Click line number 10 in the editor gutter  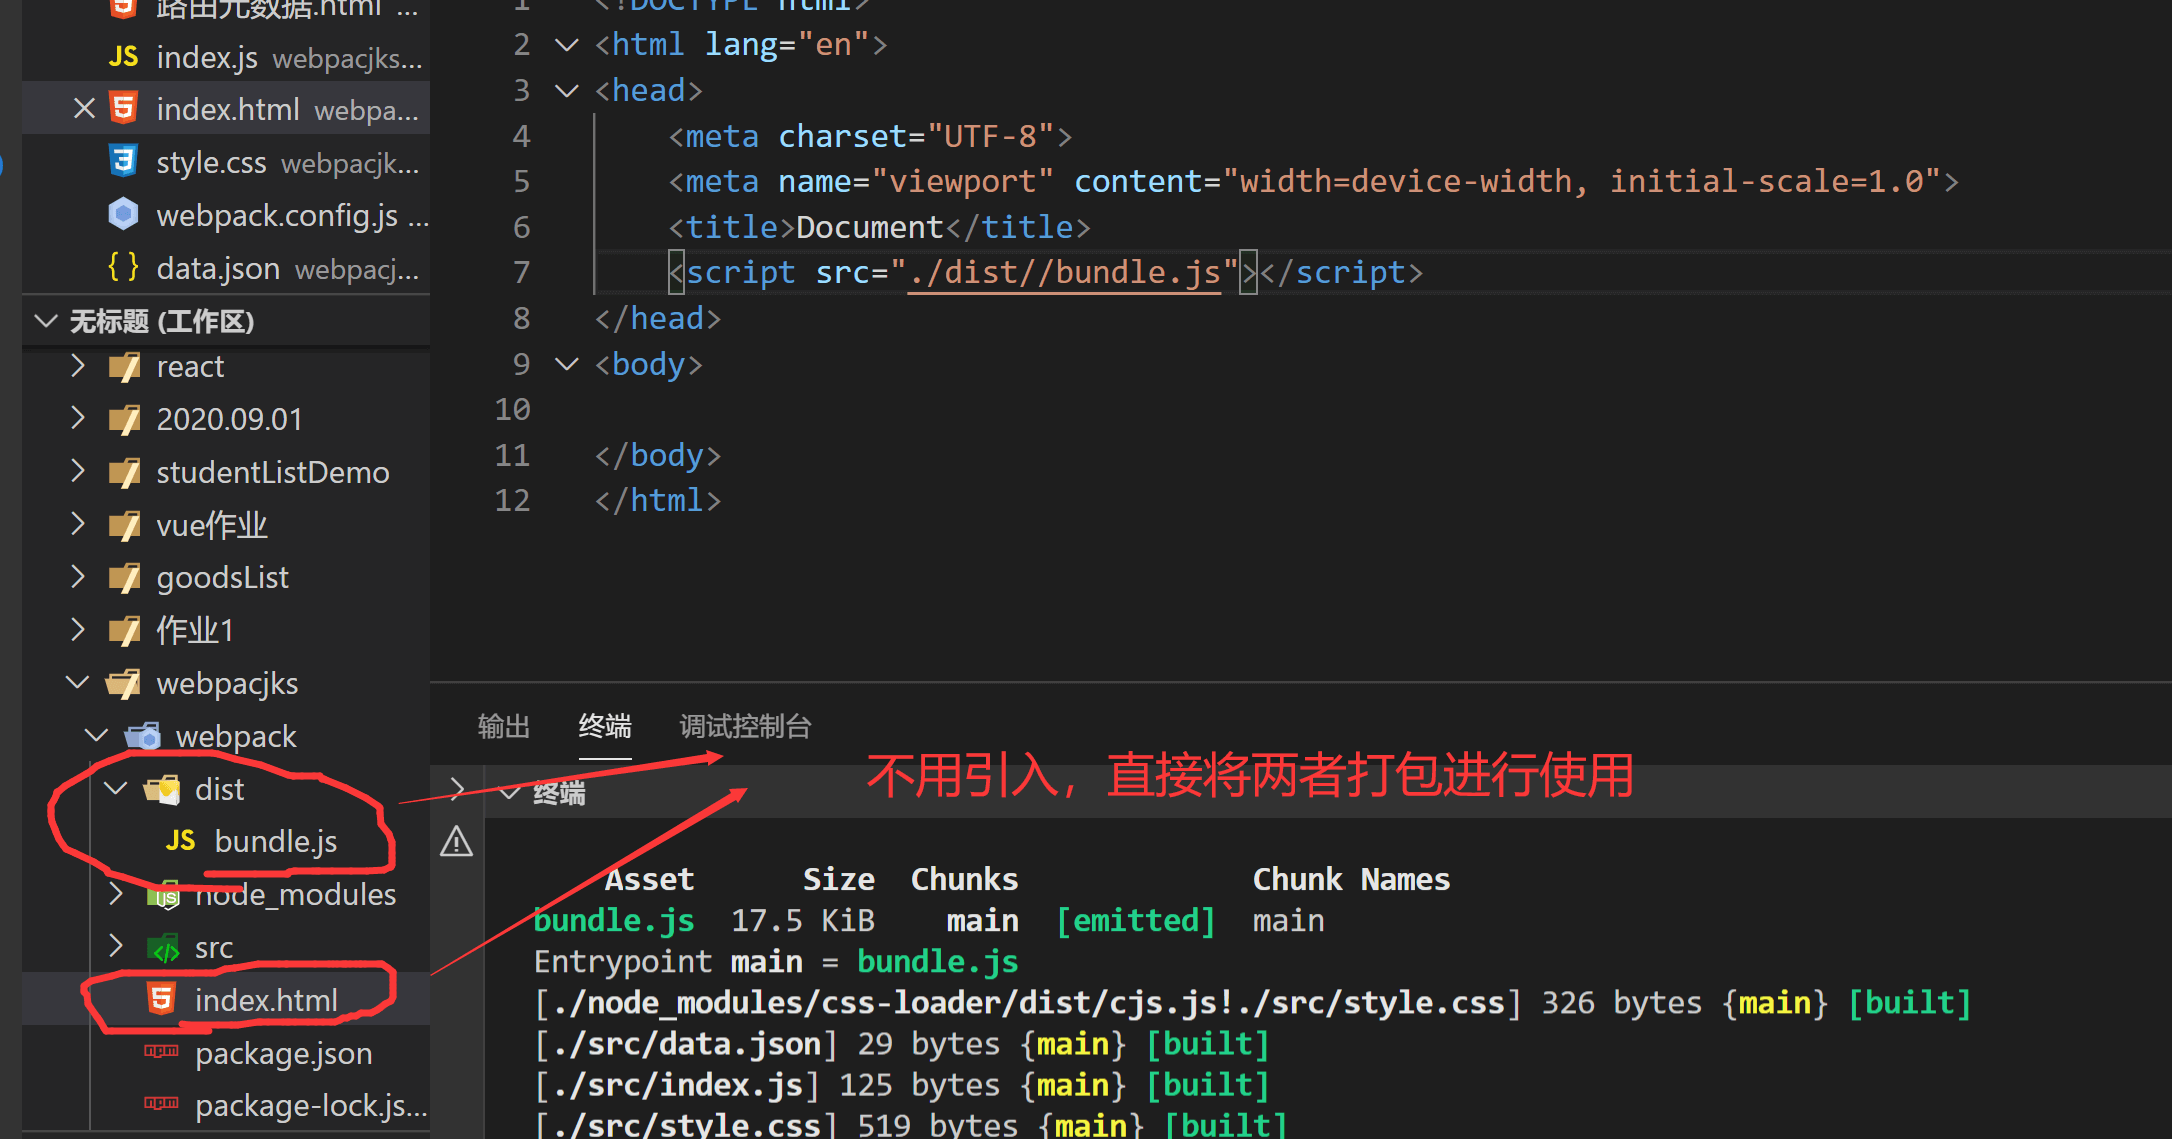coord(512,409)
